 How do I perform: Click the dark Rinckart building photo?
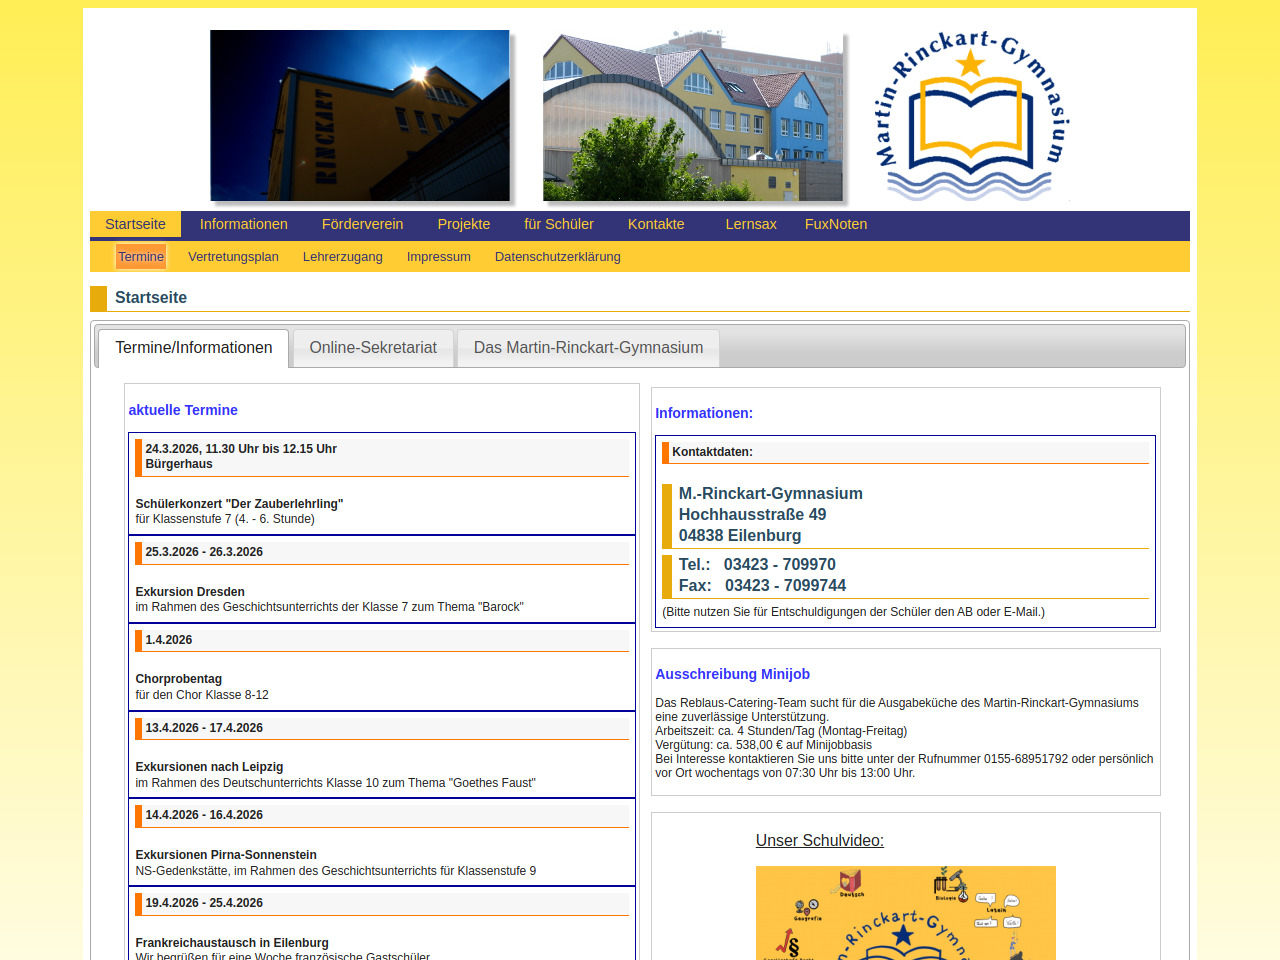[x=360, y=116]
